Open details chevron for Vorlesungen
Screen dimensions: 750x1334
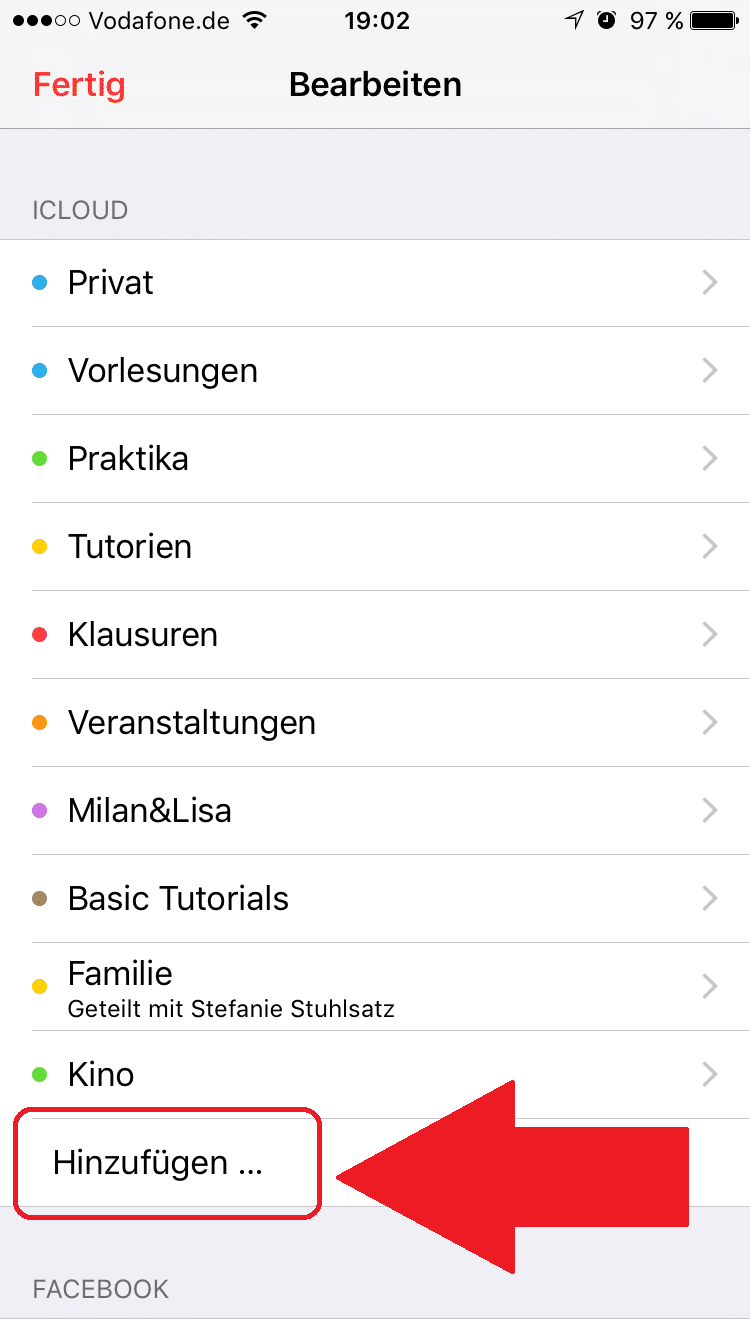710,371
